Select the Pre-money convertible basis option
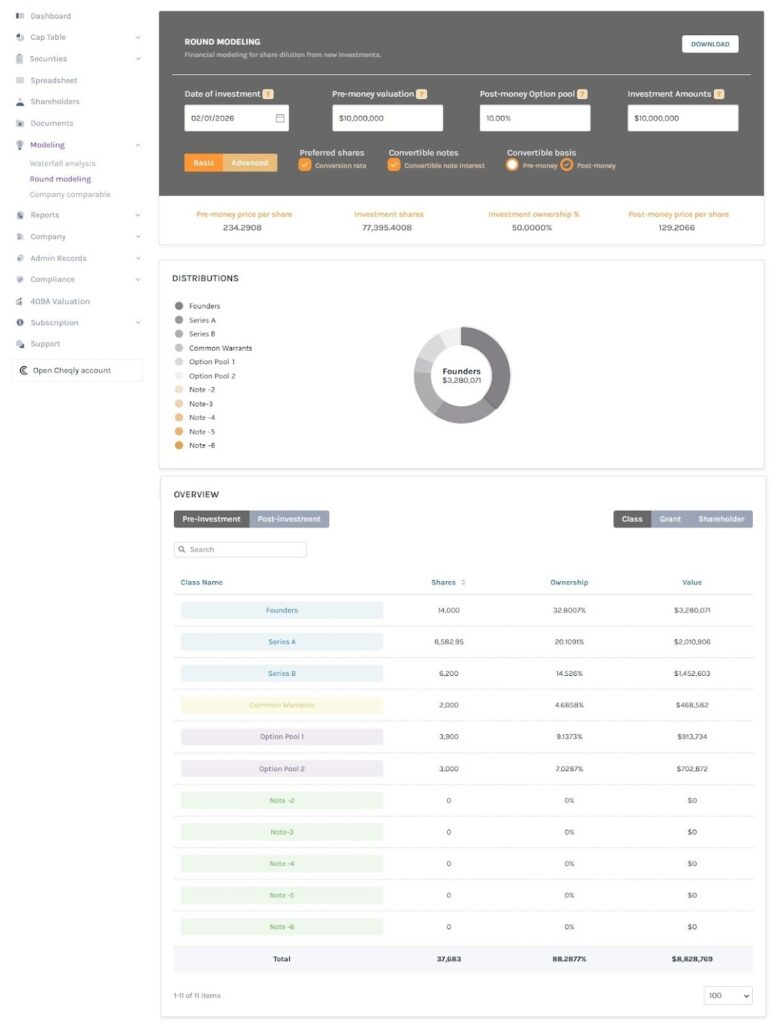 (513, 165)
